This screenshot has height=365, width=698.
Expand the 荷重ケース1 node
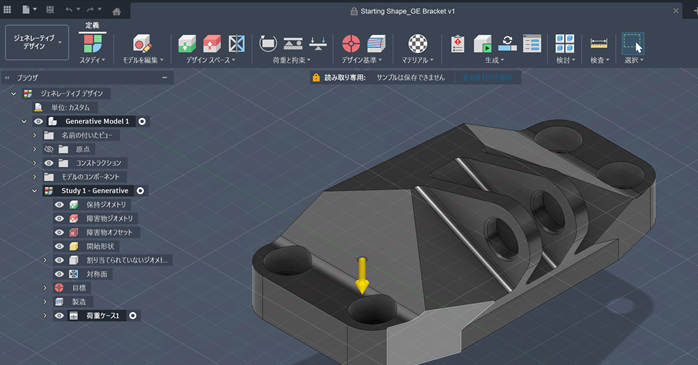click(45, 316)
